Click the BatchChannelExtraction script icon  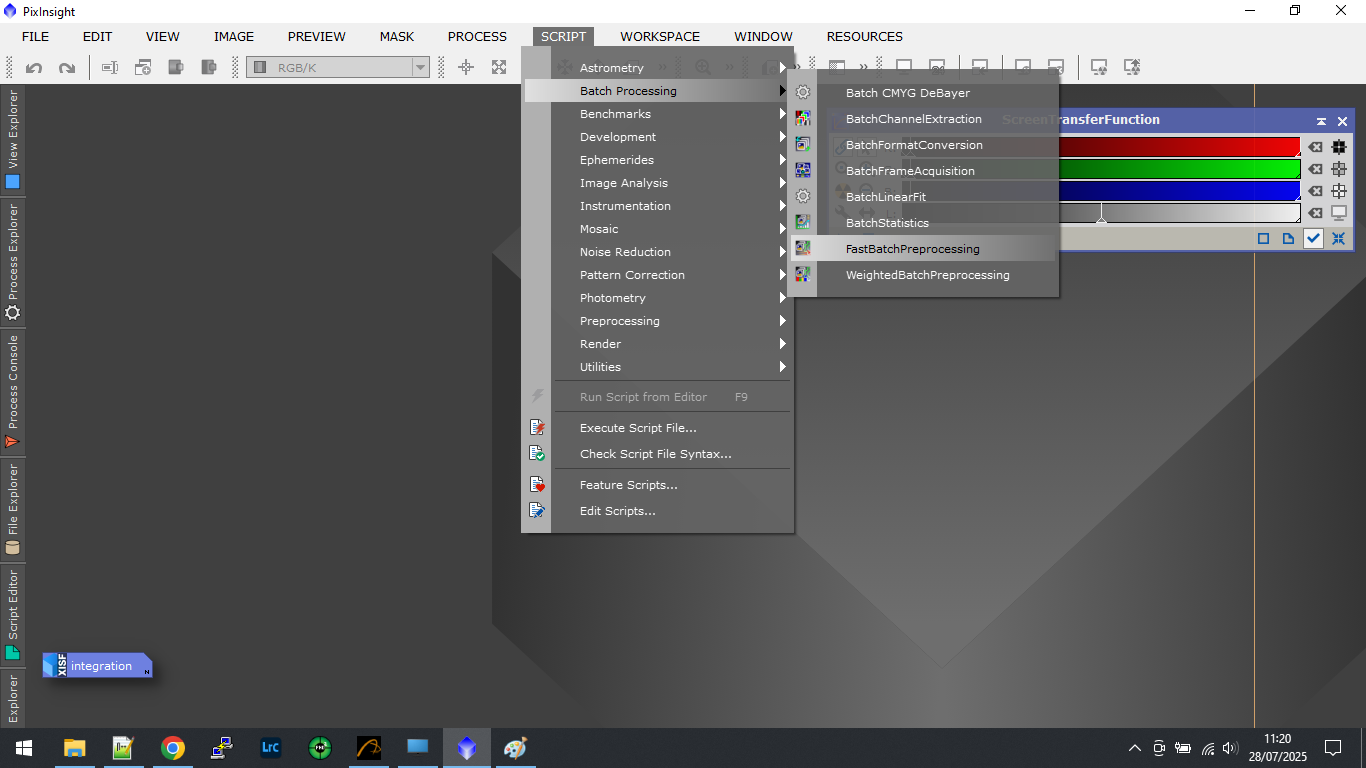pyautogui.click(x=802, y=119)
